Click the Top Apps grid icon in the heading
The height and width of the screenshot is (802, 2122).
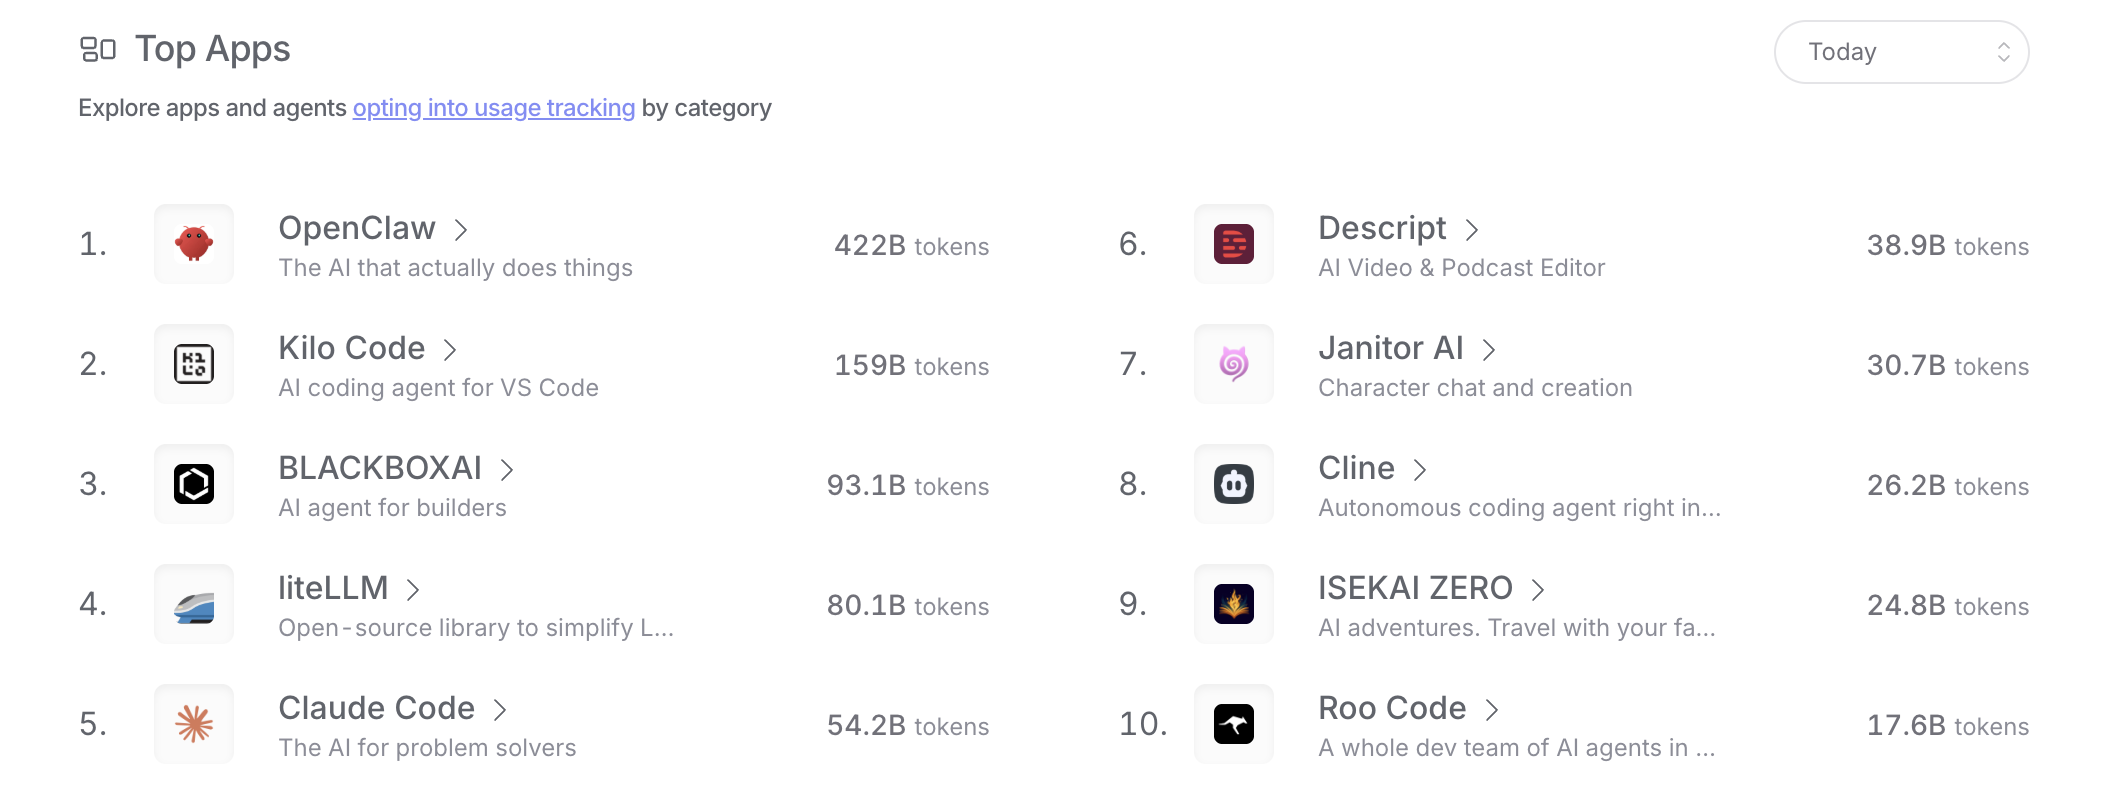98,49
